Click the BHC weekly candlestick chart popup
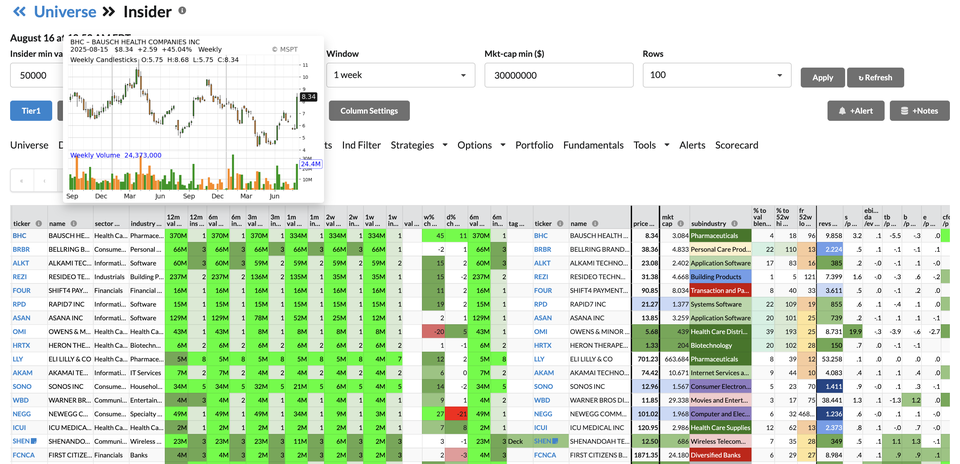 click(x=193, y=119)
